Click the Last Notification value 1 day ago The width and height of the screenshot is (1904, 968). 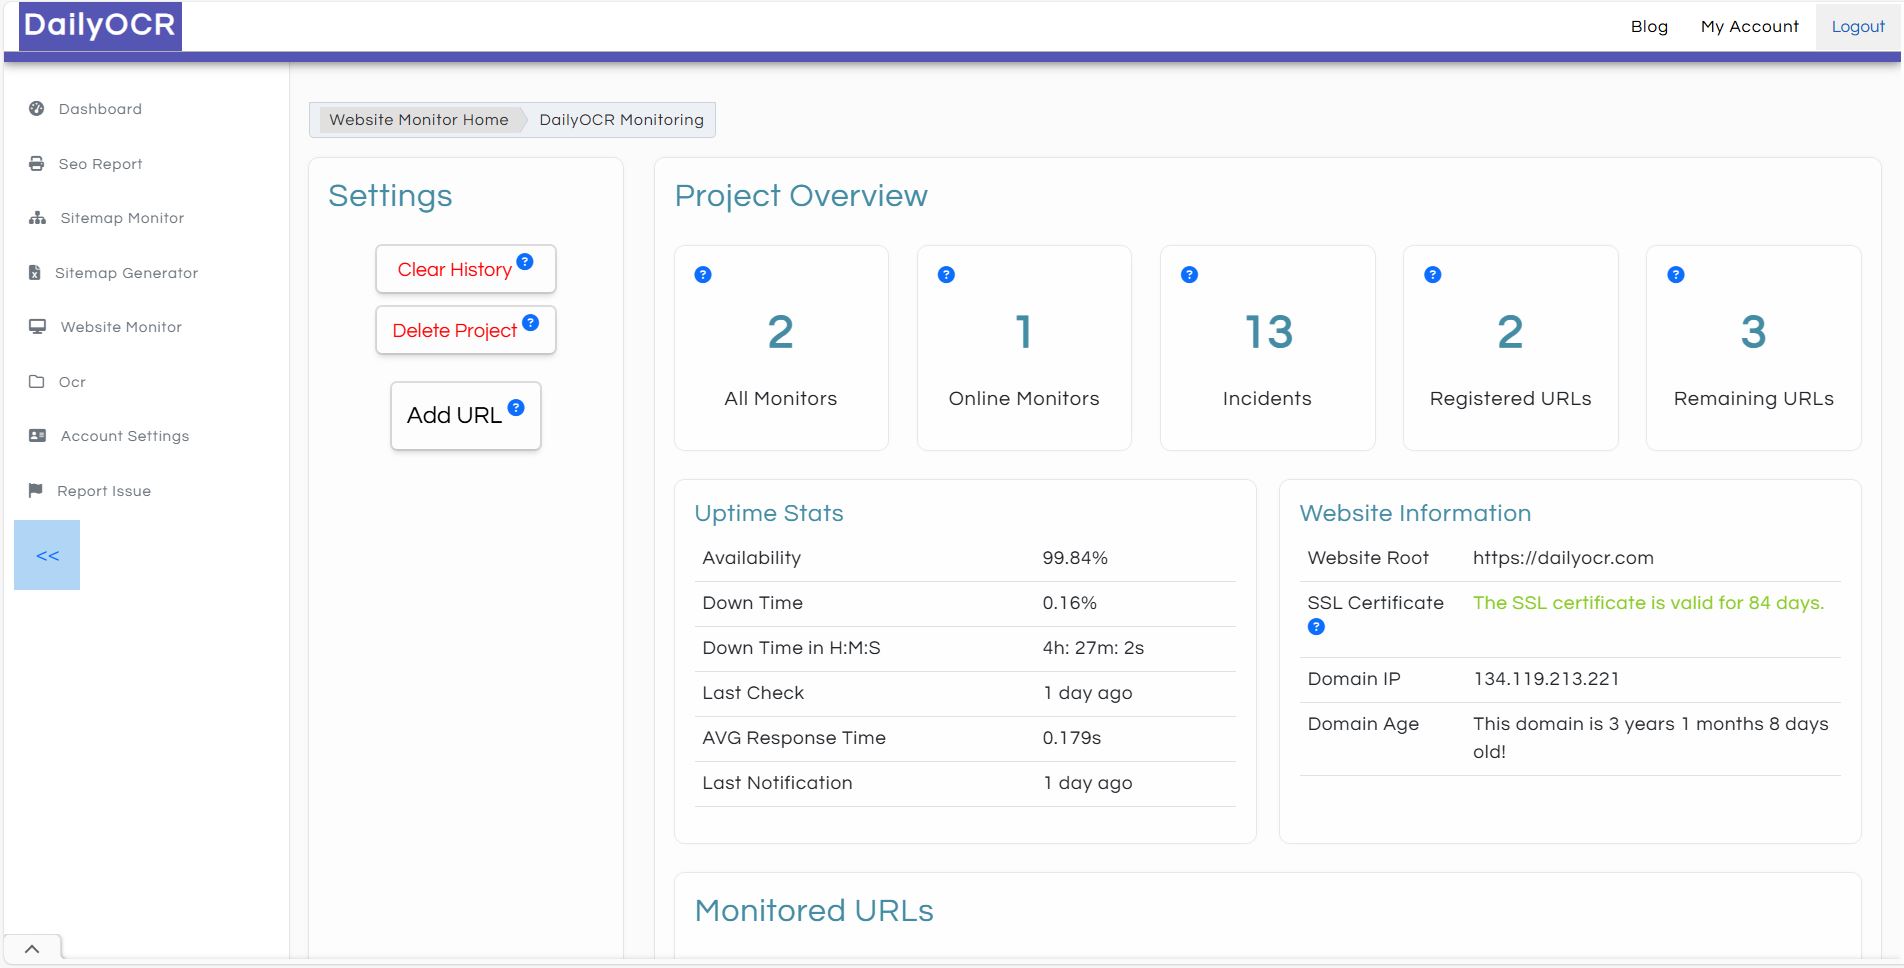tap(1087, 783)
